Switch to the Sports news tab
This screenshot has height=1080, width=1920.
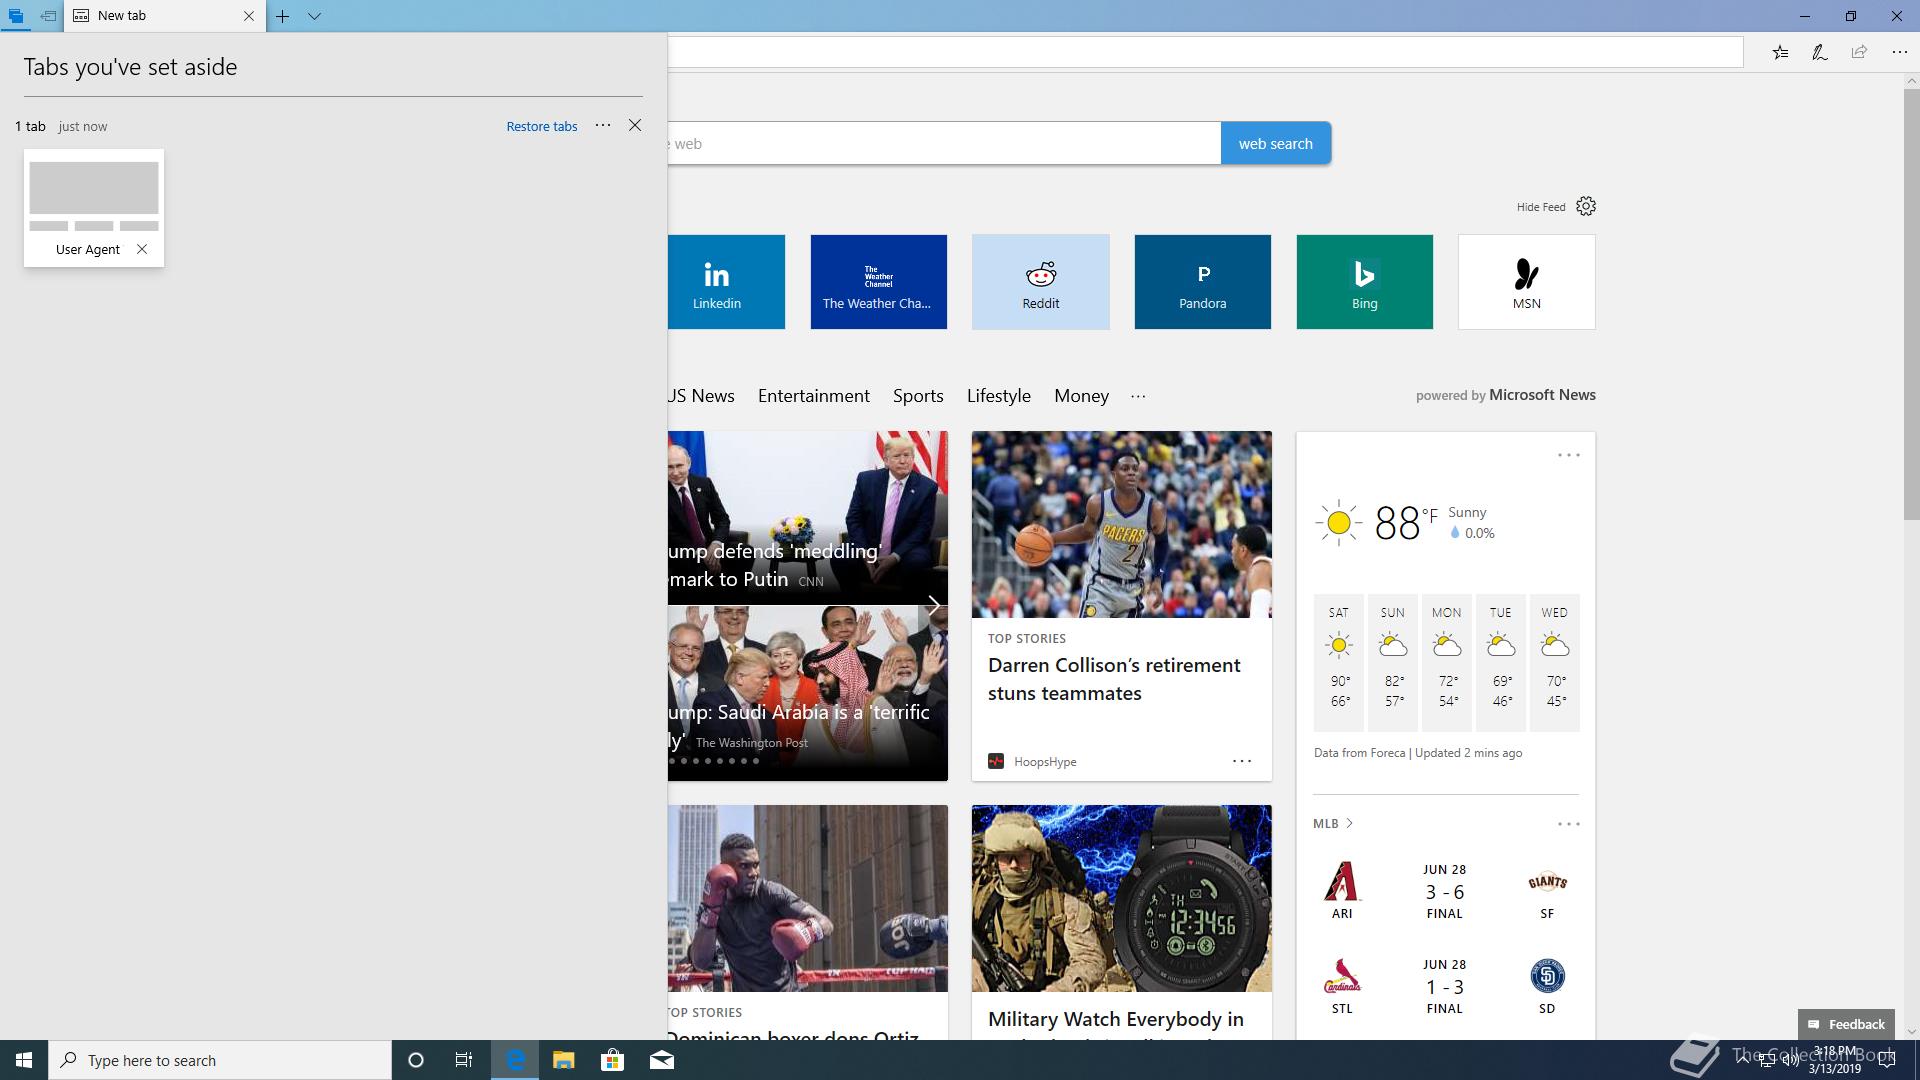[918, 396]
